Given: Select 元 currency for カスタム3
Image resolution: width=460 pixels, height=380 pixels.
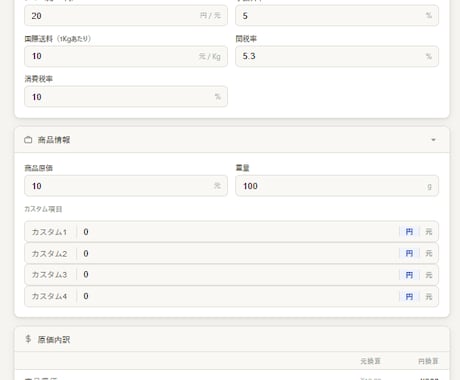Looking at the screenshot, I should (x=429, y=275).
